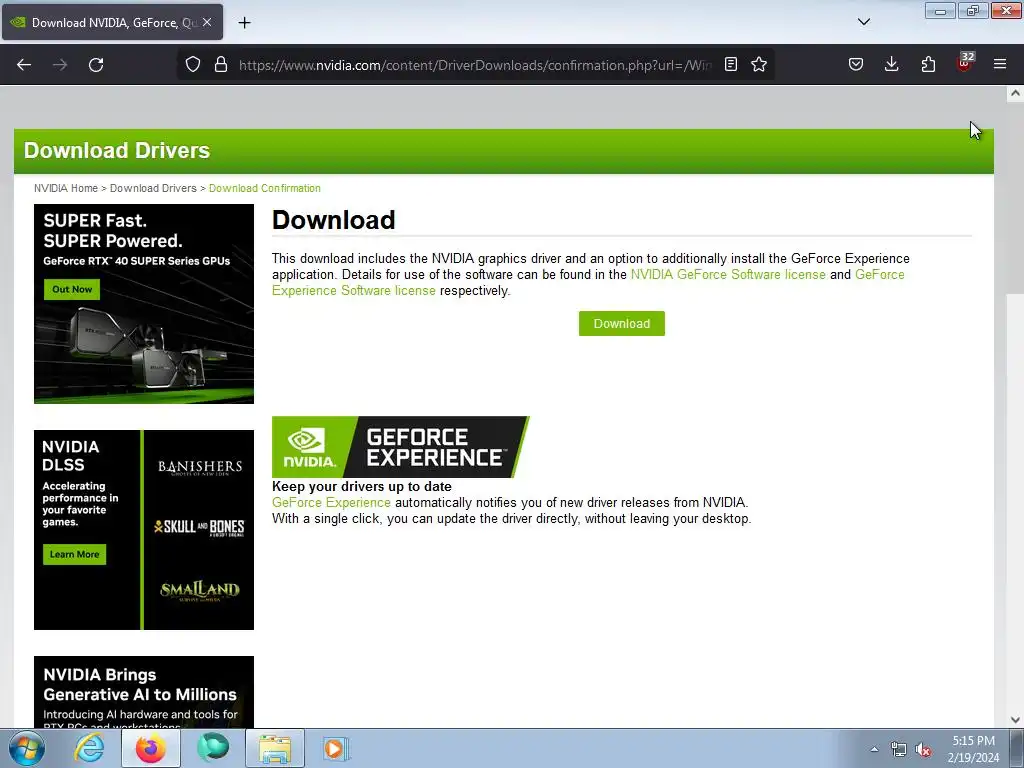Toggle Reader View icon in address bar
Screen dimensions: 1024x768
[x=731, y=64]
